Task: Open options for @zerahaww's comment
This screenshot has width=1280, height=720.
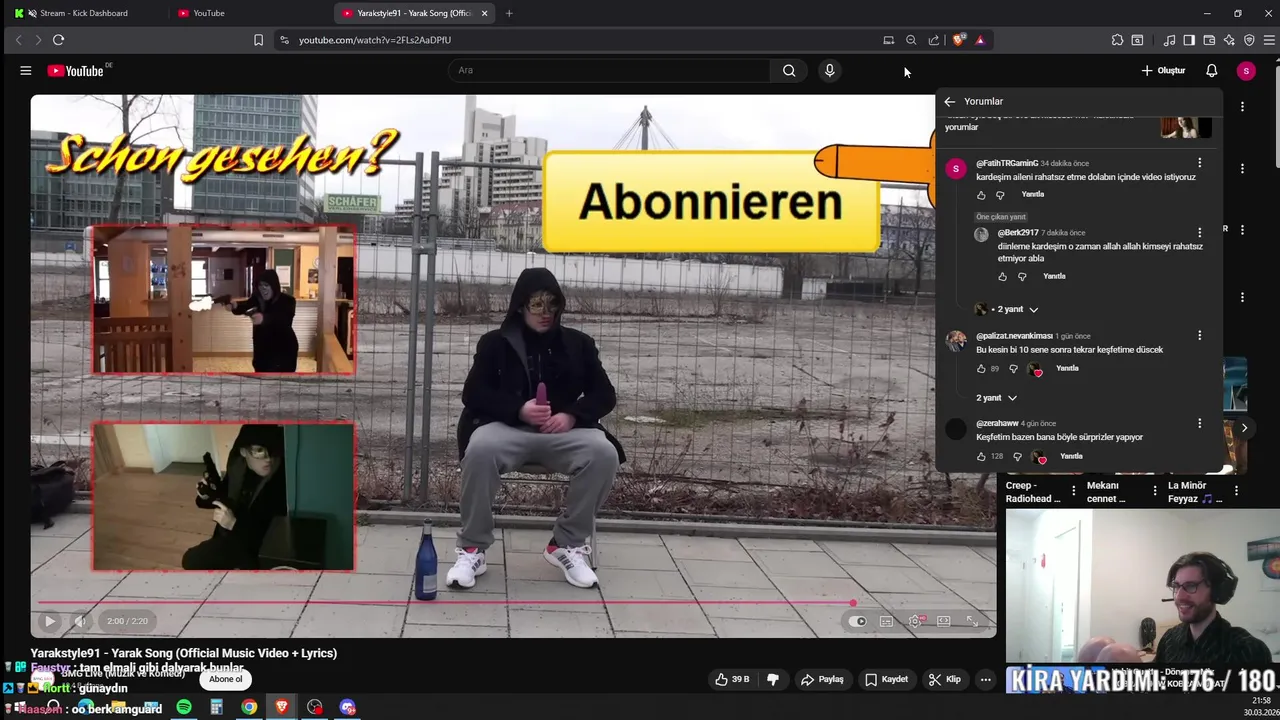Action: pyautogui.click(x=1200, y=423)
